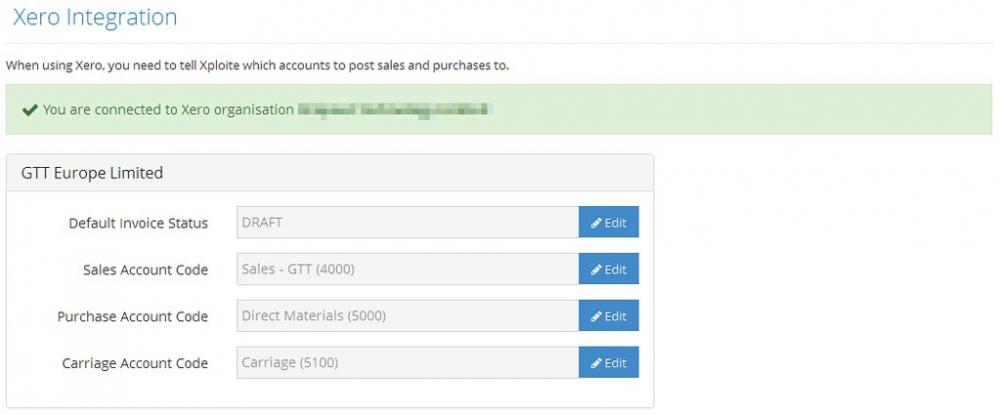Edit the Carriage Account Code setting

[x=608, y=363]
